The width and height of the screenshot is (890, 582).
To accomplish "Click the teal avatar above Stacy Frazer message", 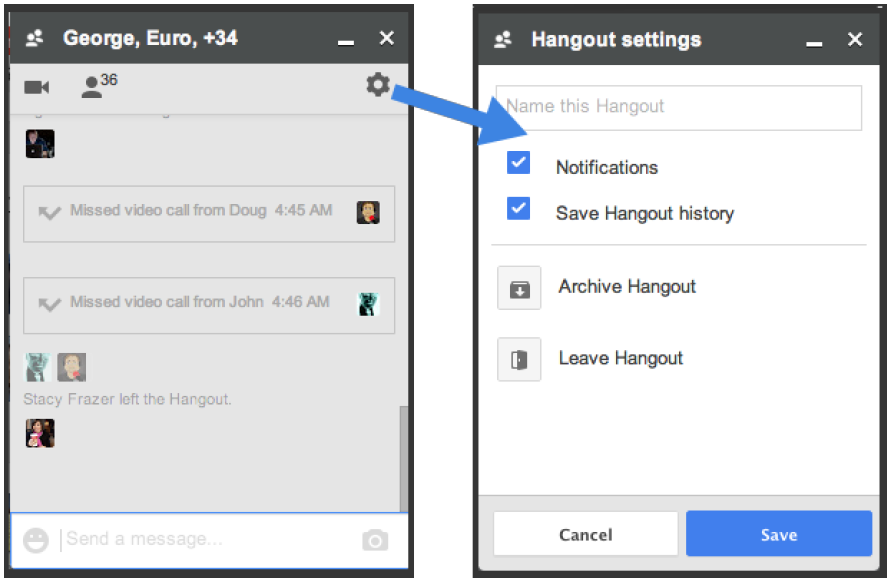I will point(37,367).
